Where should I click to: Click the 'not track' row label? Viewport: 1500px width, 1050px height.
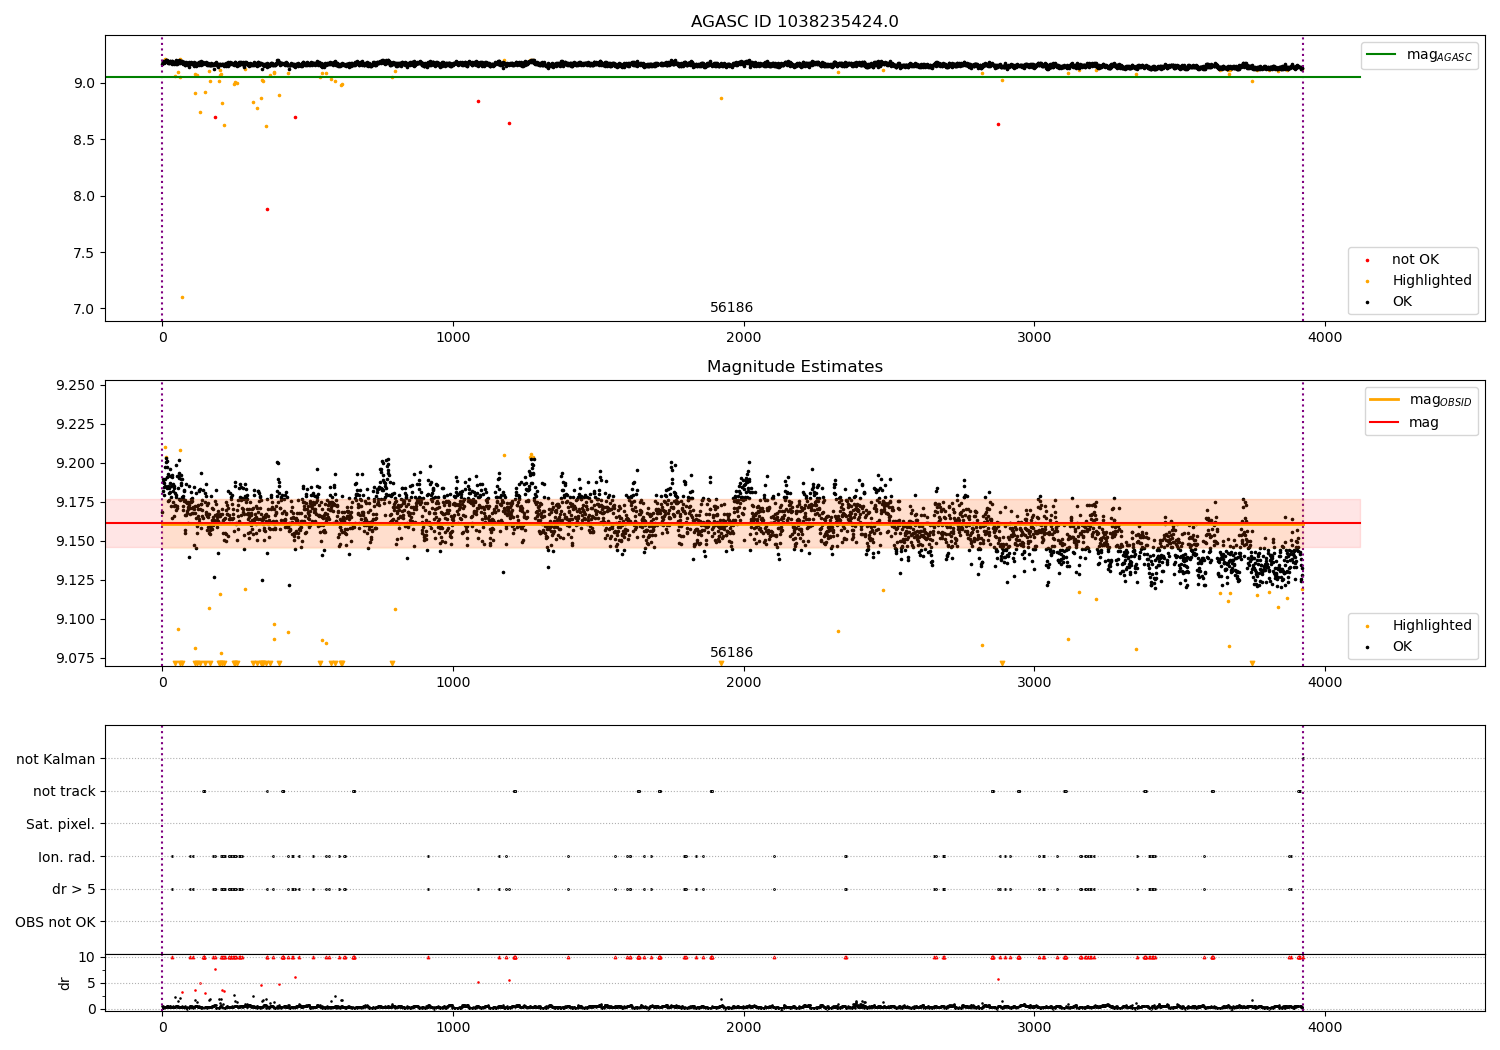pyautogui.click(x=64, y=792)
